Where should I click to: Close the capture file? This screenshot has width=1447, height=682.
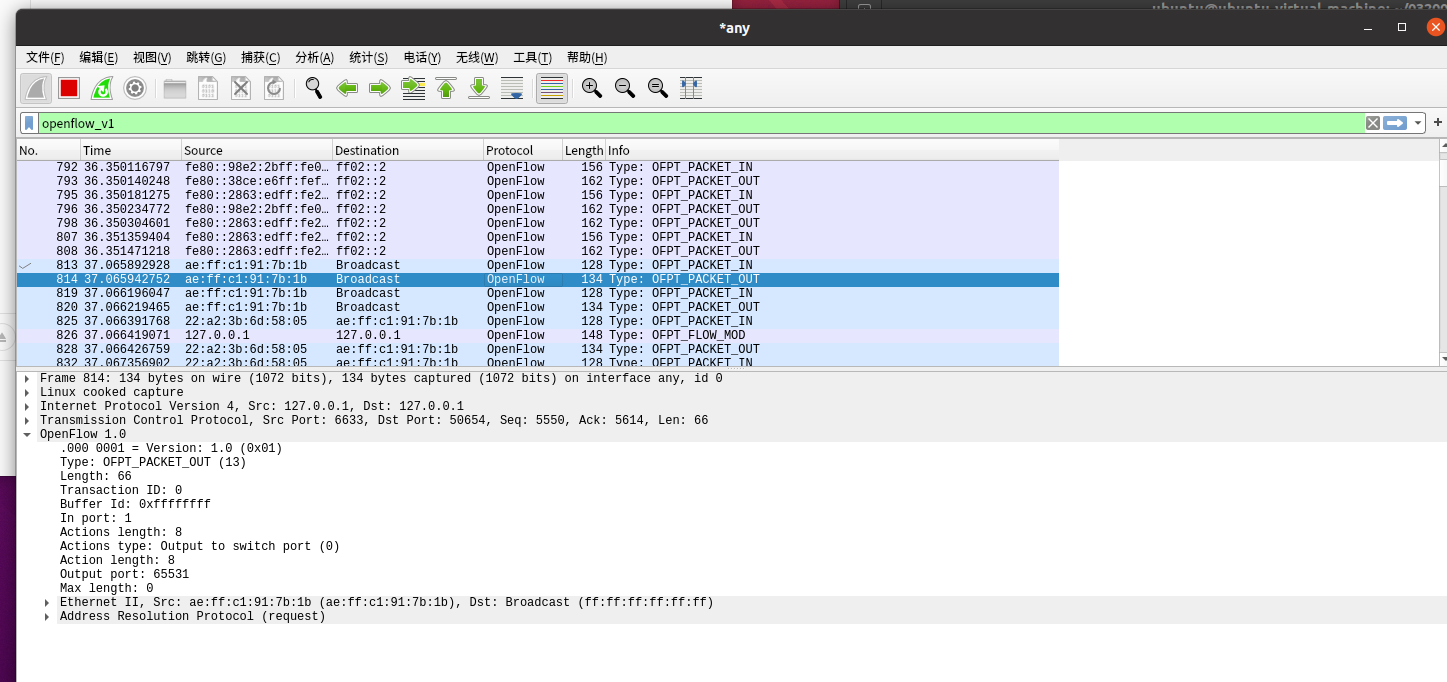241,88
